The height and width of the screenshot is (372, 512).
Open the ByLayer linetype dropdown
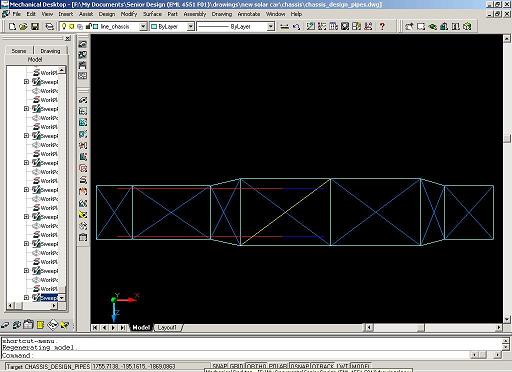point(271,26)
